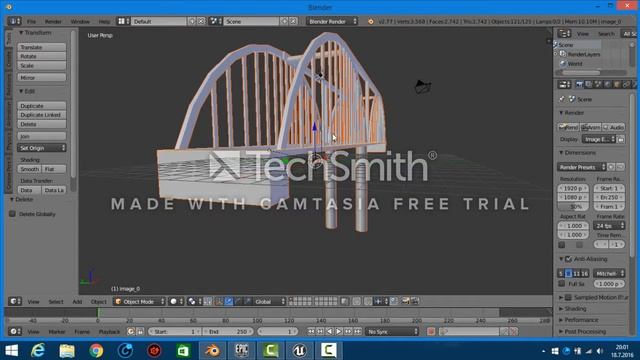Screen dimensions: 640x360
Task: Click the Join button
Action: tap(42, 136)
